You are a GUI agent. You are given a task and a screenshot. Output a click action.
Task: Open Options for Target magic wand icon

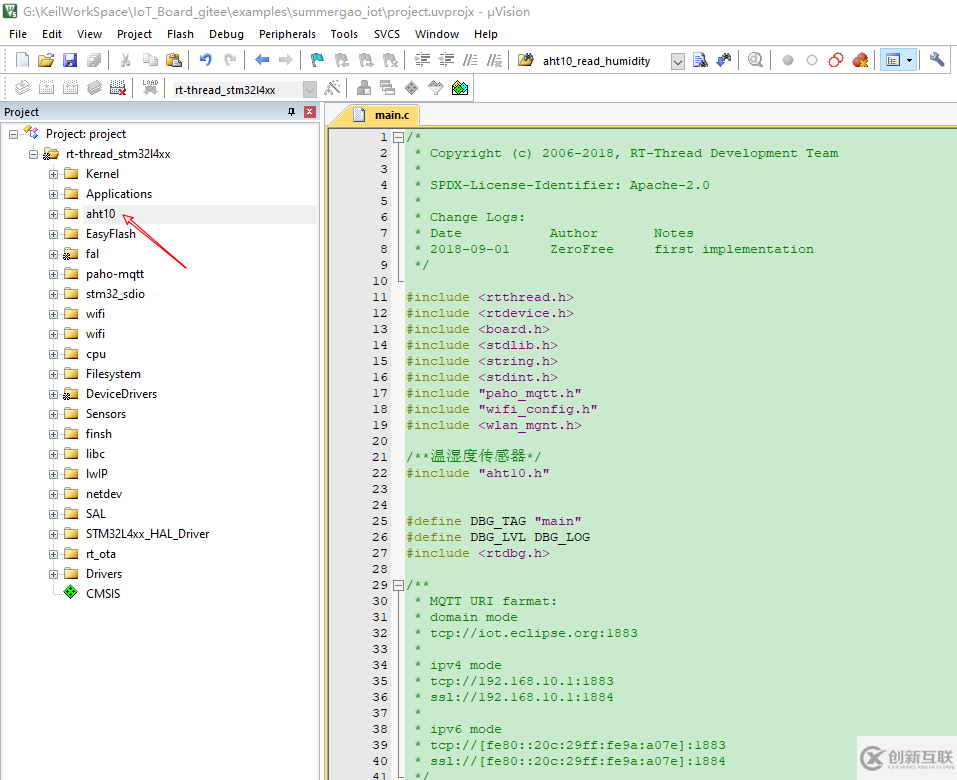click(333, 89)
